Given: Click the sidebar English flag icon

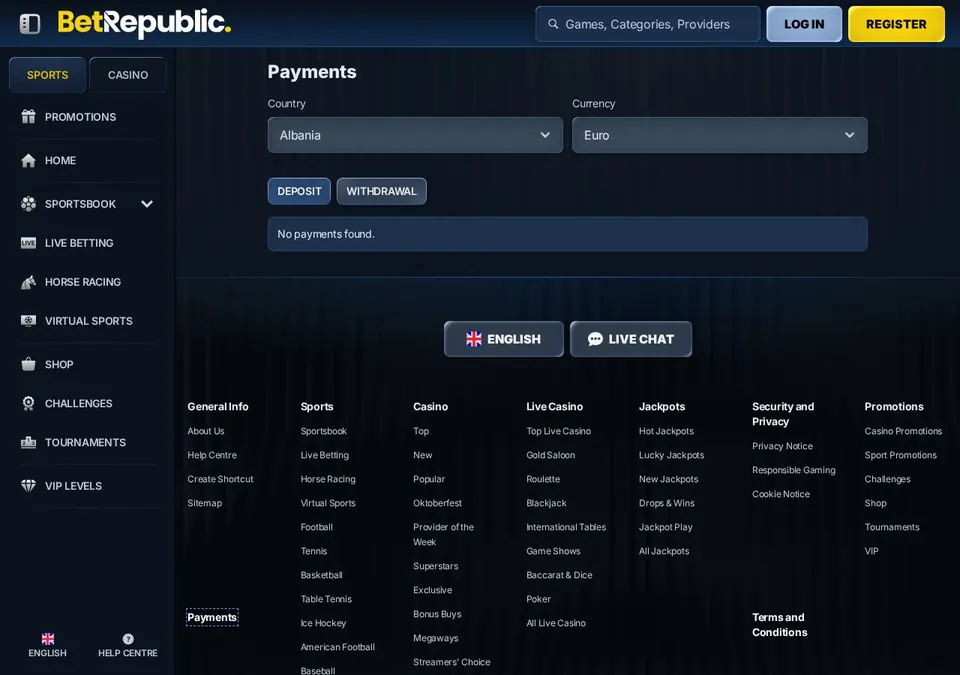Looking at the screenshot, I should click(x=48, y=639).
